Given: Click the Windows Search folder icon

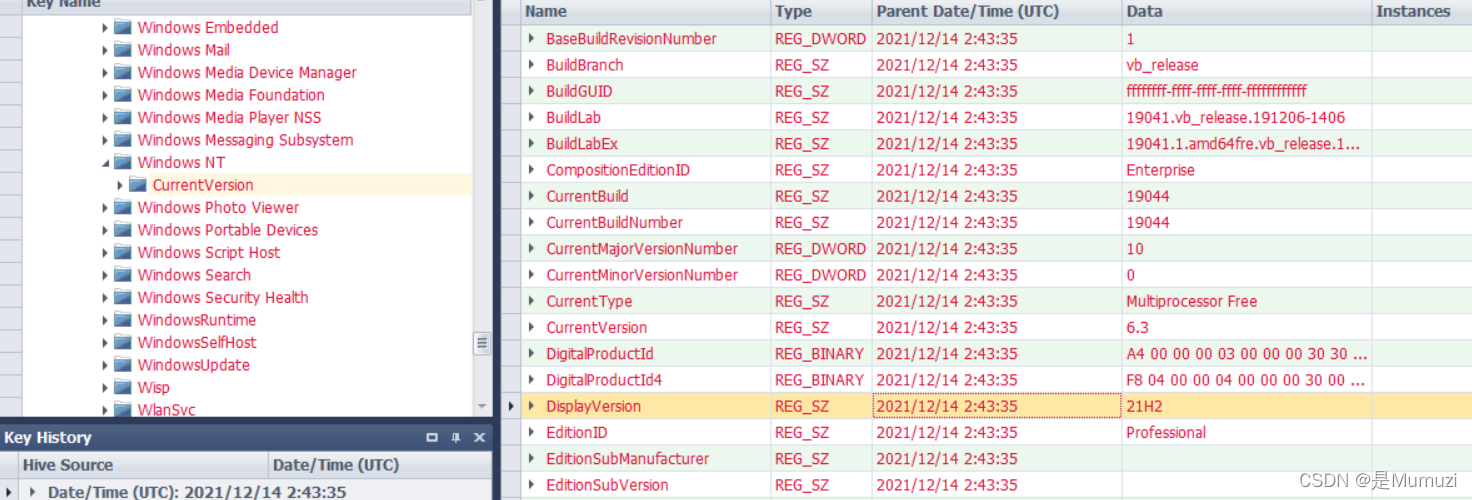Looking at the screenshot, I should click(123, 275).
